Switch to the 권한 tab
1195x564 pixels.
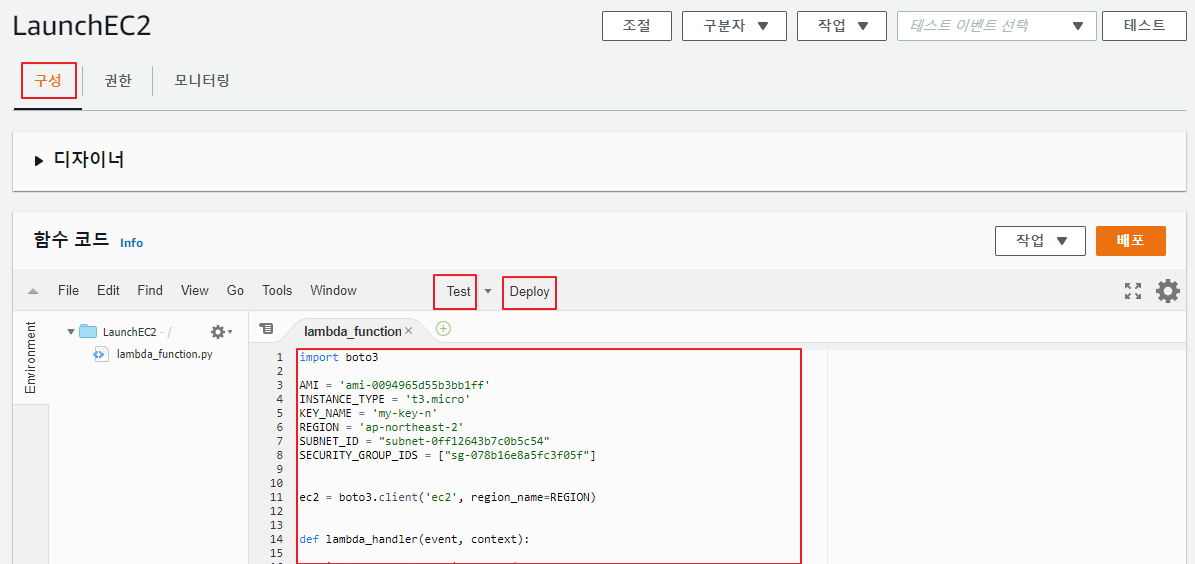(118, 81)
